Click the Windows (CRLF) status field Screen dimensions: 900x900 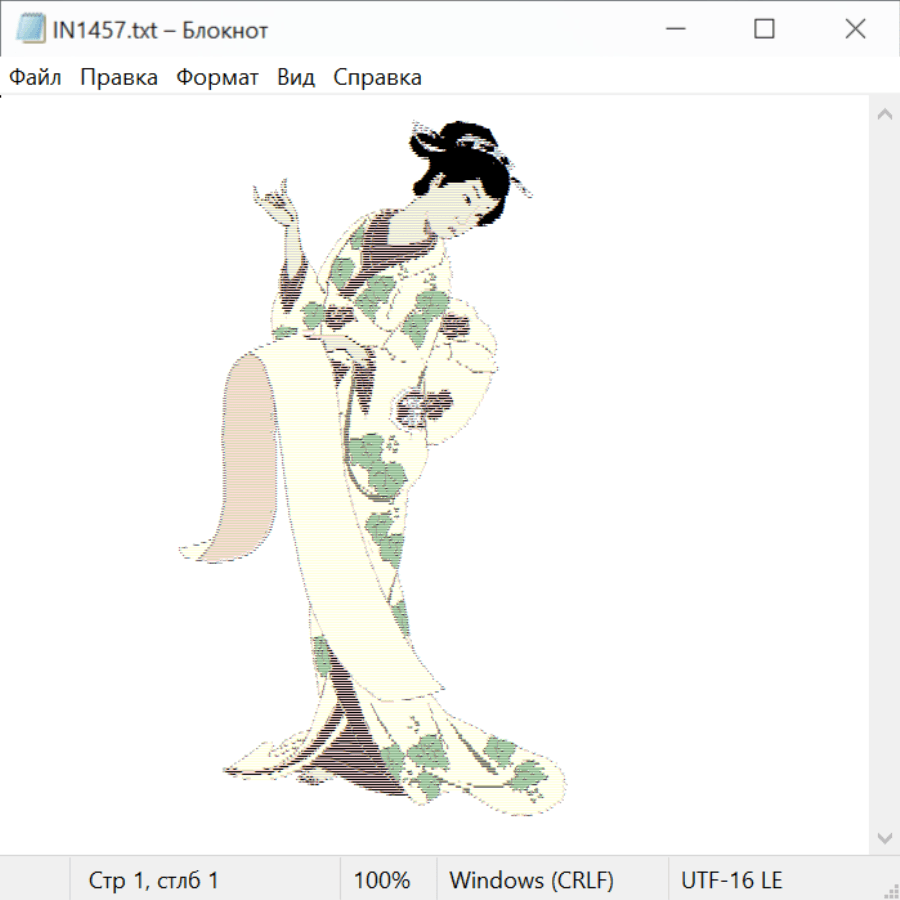click(531, 880)
